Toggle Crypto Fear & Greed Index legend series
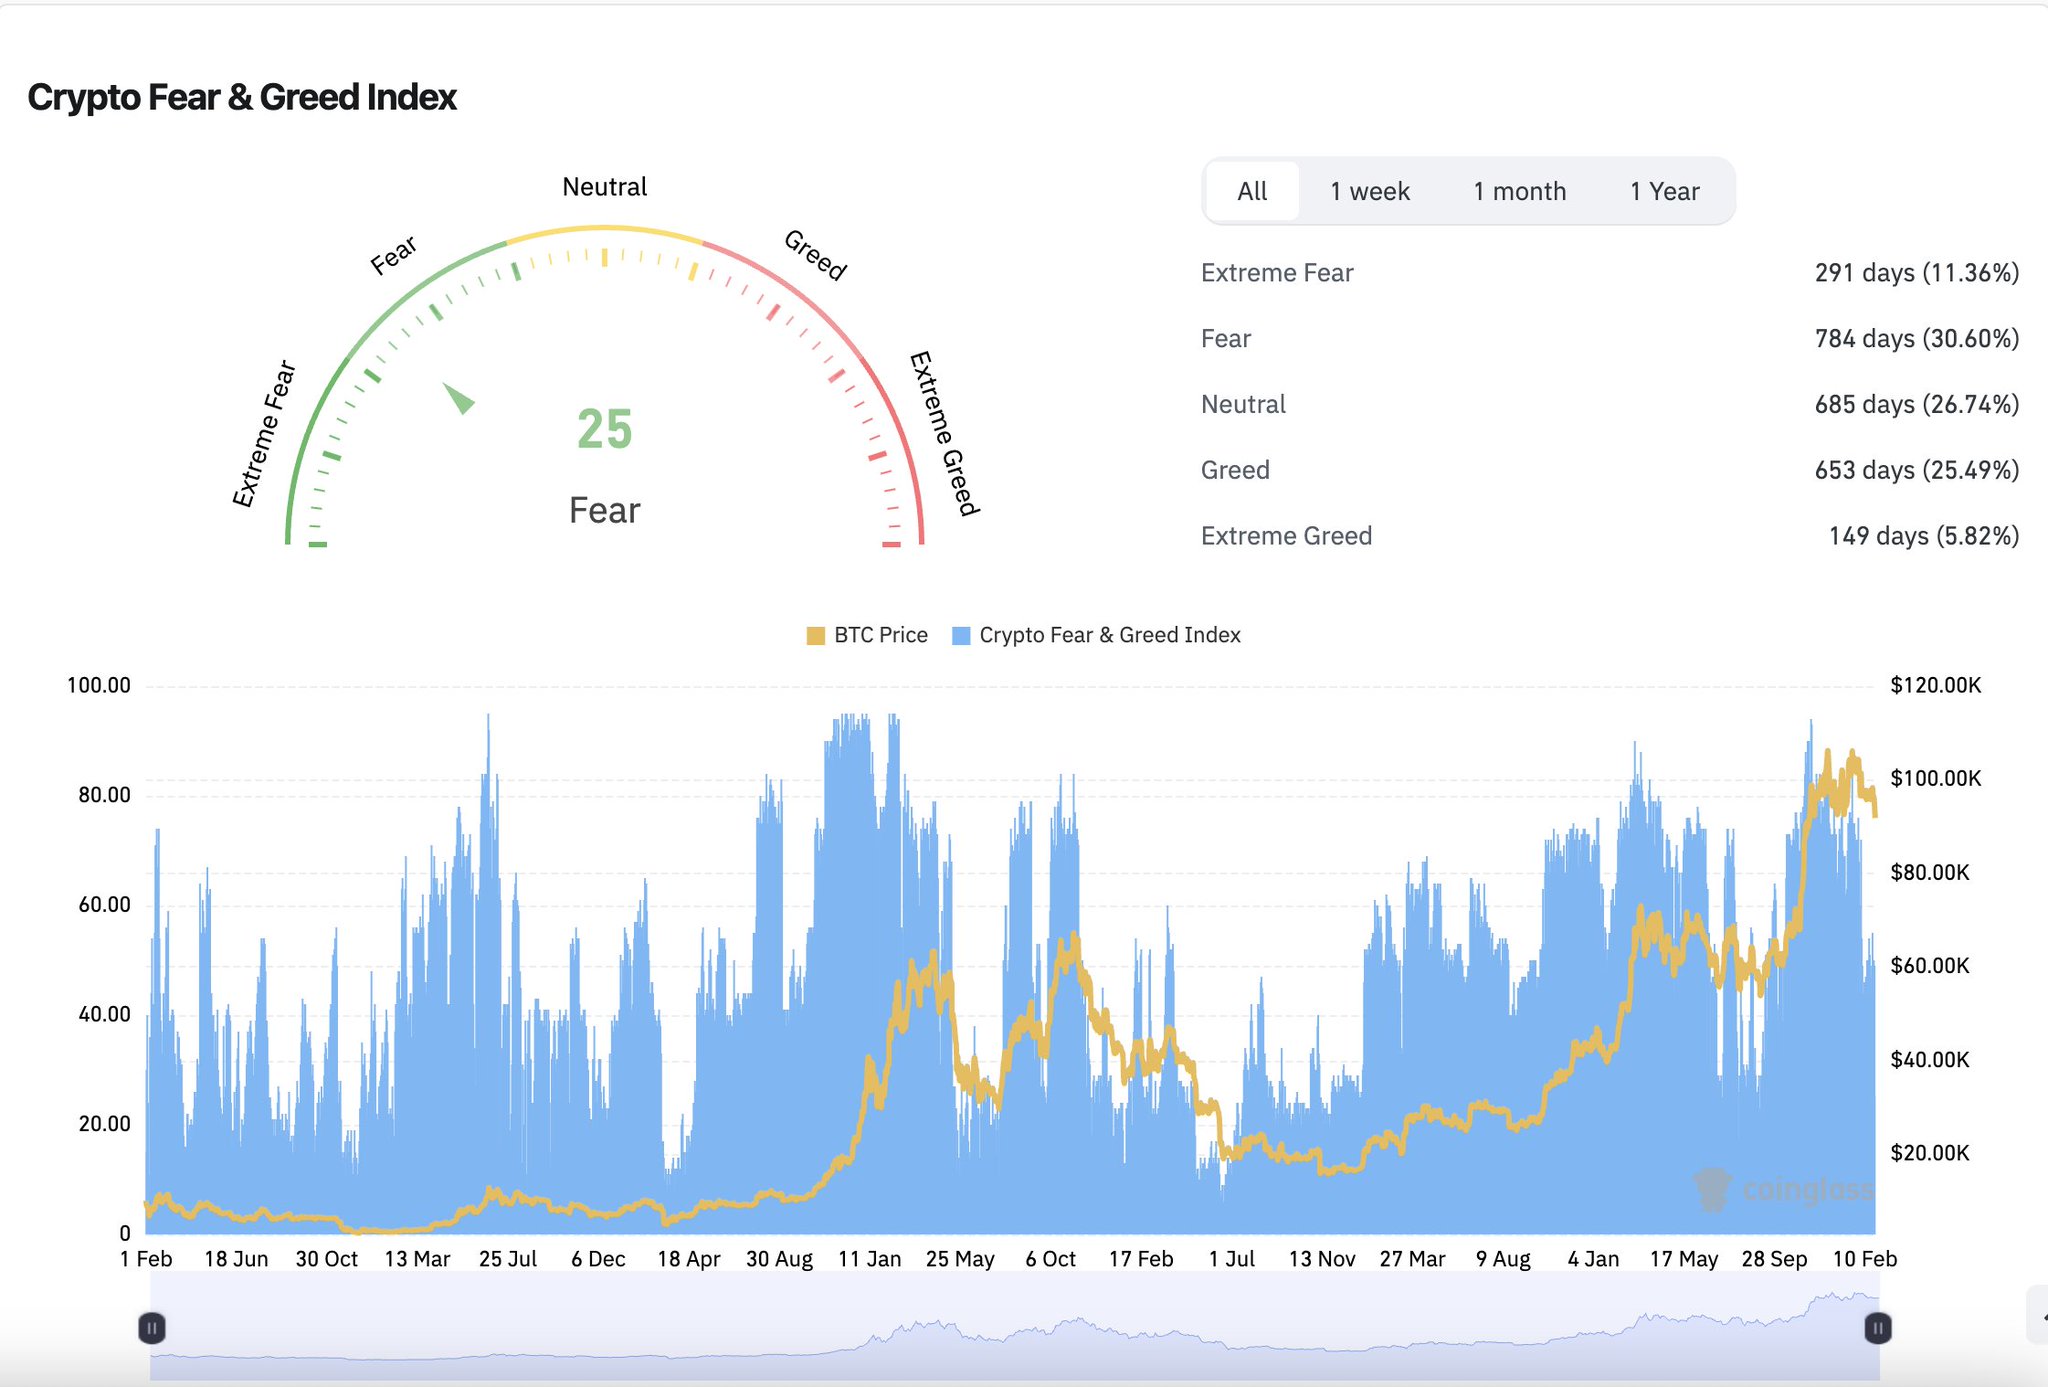The height and width of the screenshot is (1387, 2048). point(1096,635)
